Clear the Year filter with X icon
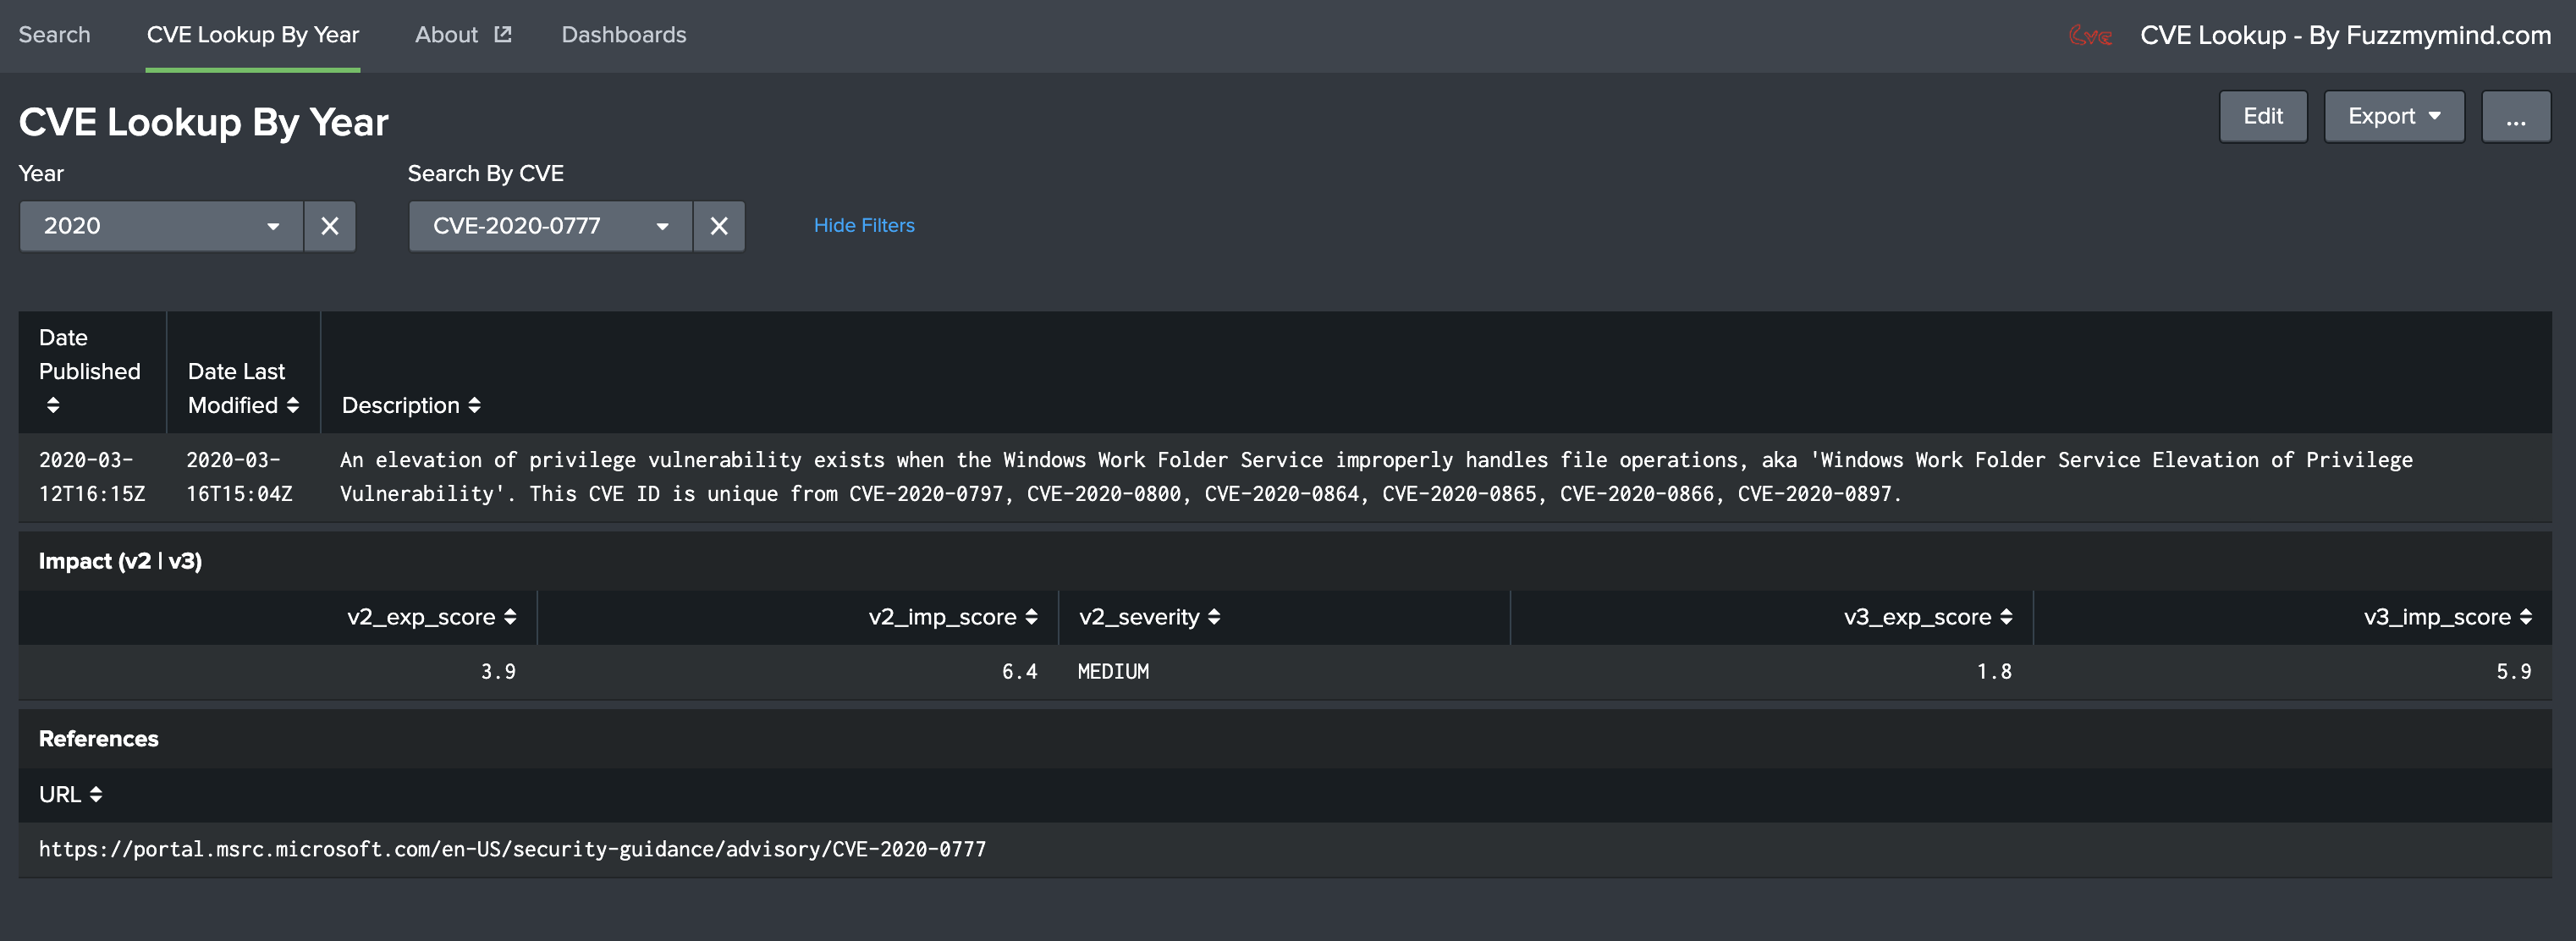The image size is (2576, 941). 329,226
